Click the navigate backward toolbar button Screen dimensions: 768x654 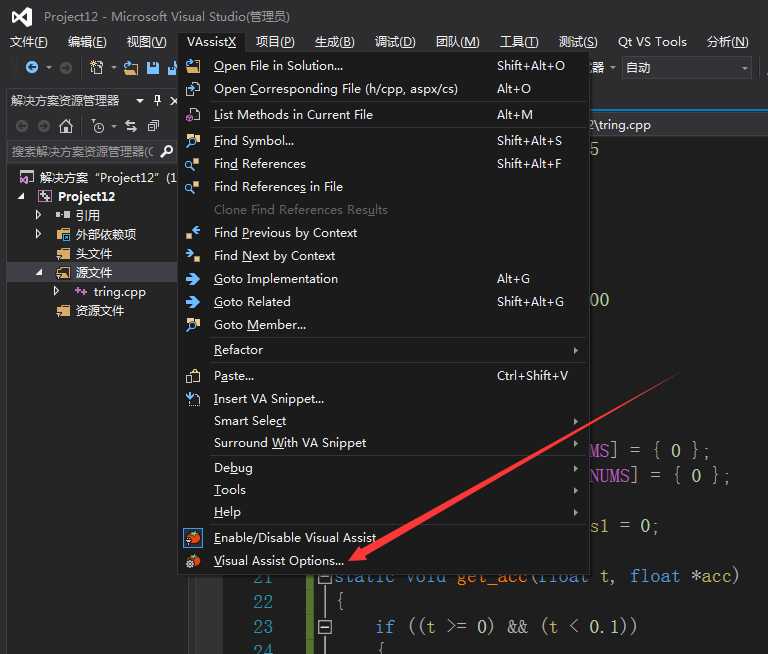(x=32, y=67)
